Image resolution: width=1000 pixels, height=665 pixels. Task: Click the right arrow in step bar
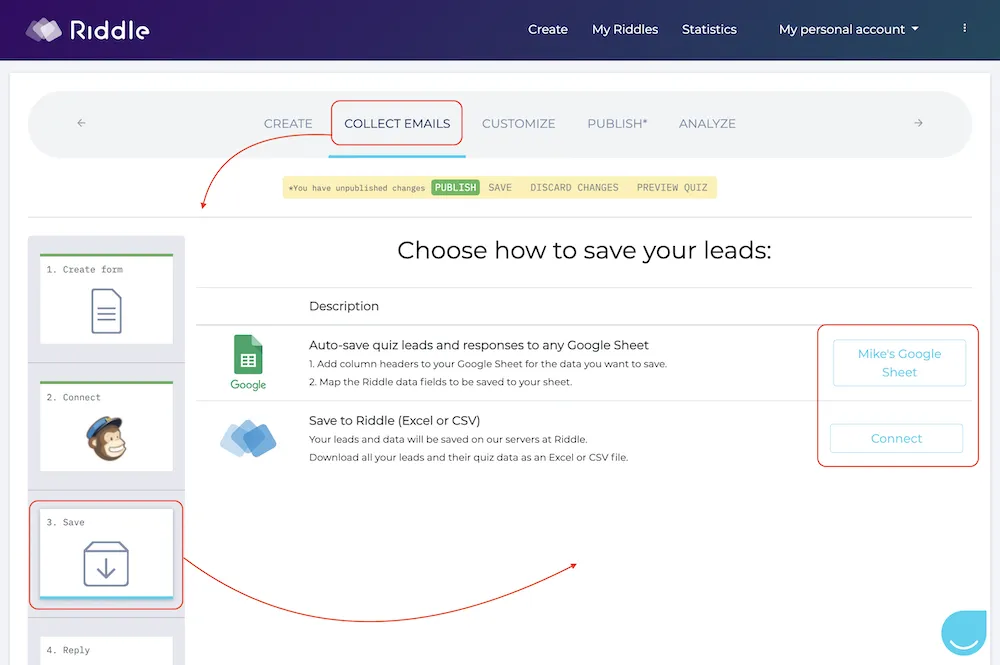[918, 123]
